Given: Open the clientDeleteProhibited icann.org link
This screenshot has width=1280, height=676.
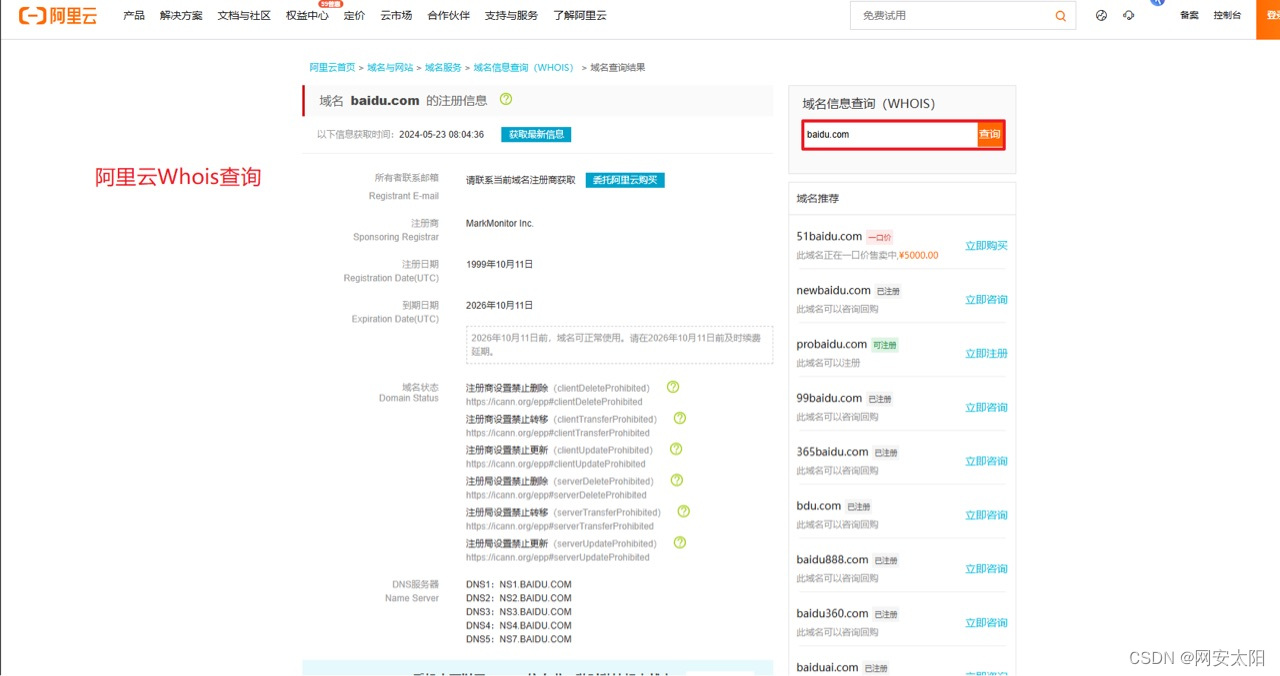Looking at the screenshot, I should click(554, 402).
